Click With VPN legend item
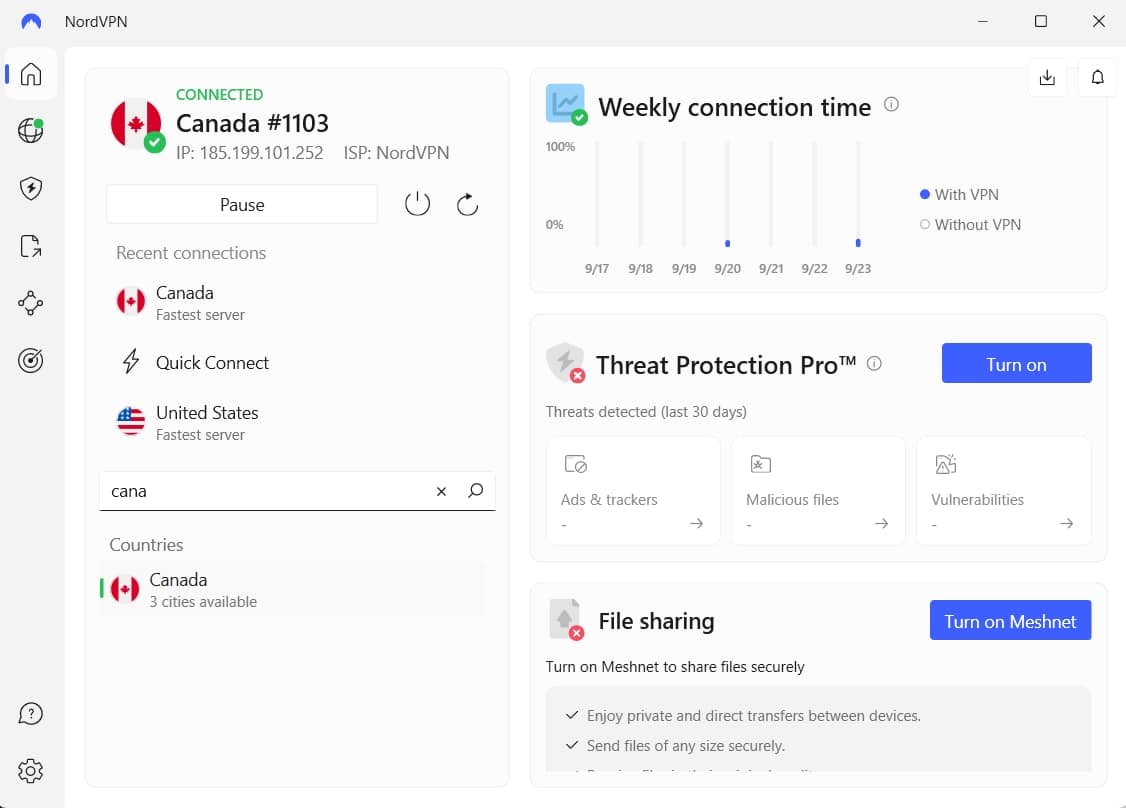The width and height of the screenshot is (1126, 808). click(959, 195)
